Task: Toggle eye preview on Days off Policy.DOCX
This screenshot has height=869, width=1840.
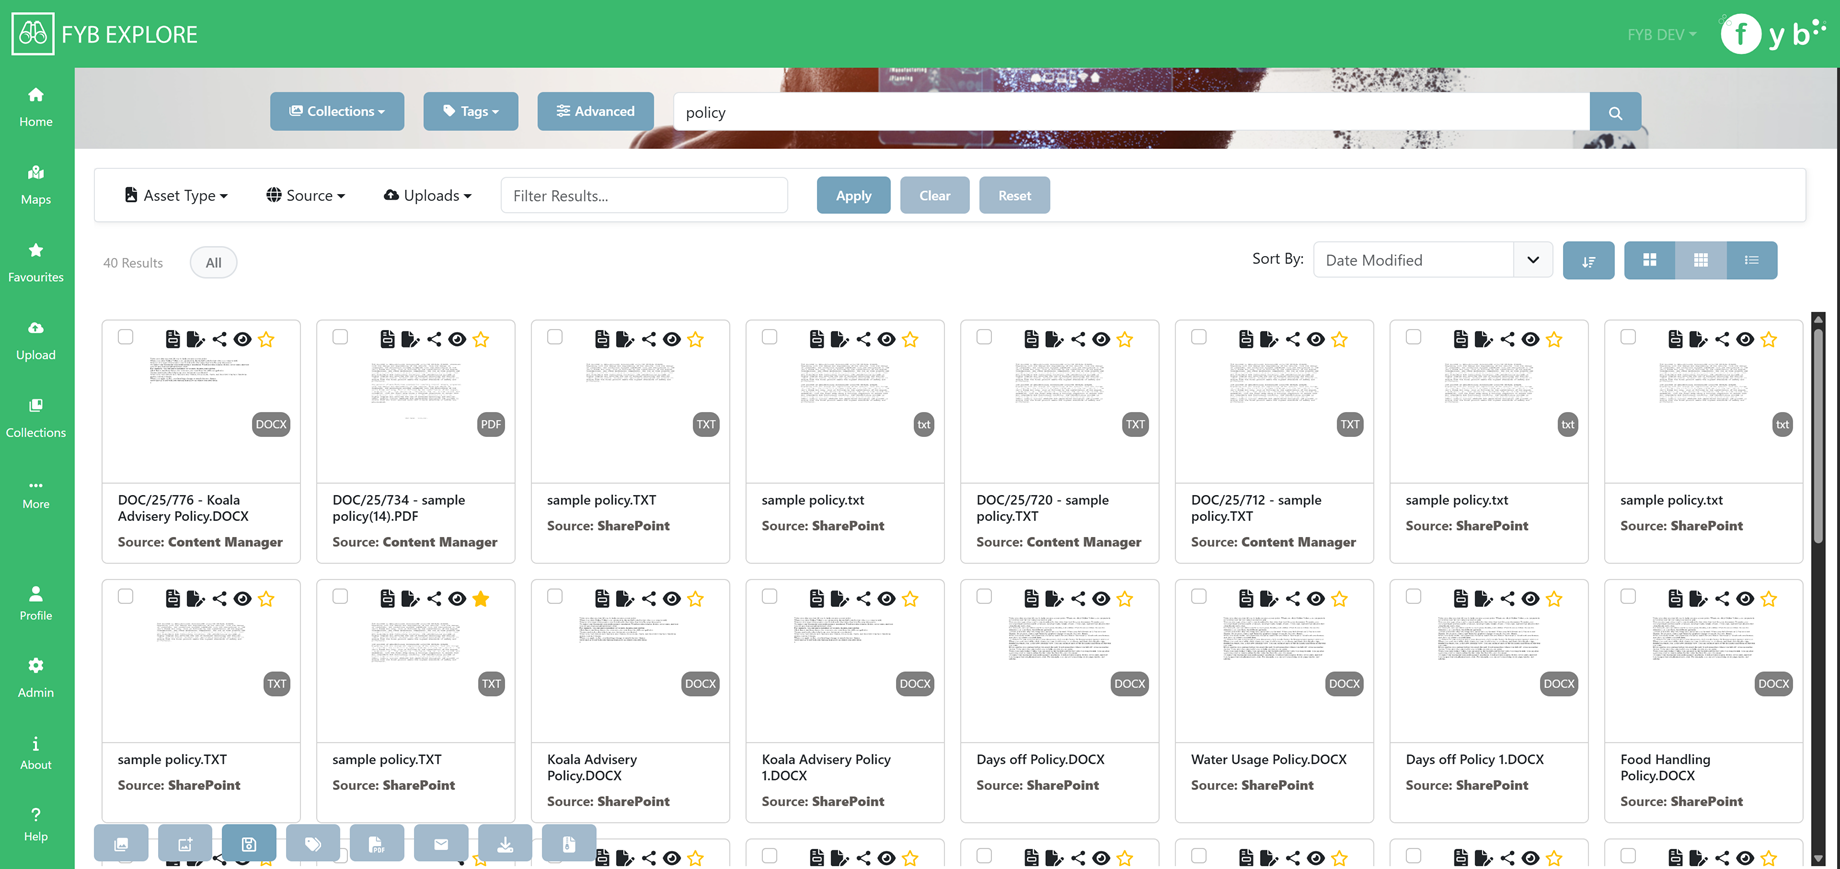Action: 1101,599
